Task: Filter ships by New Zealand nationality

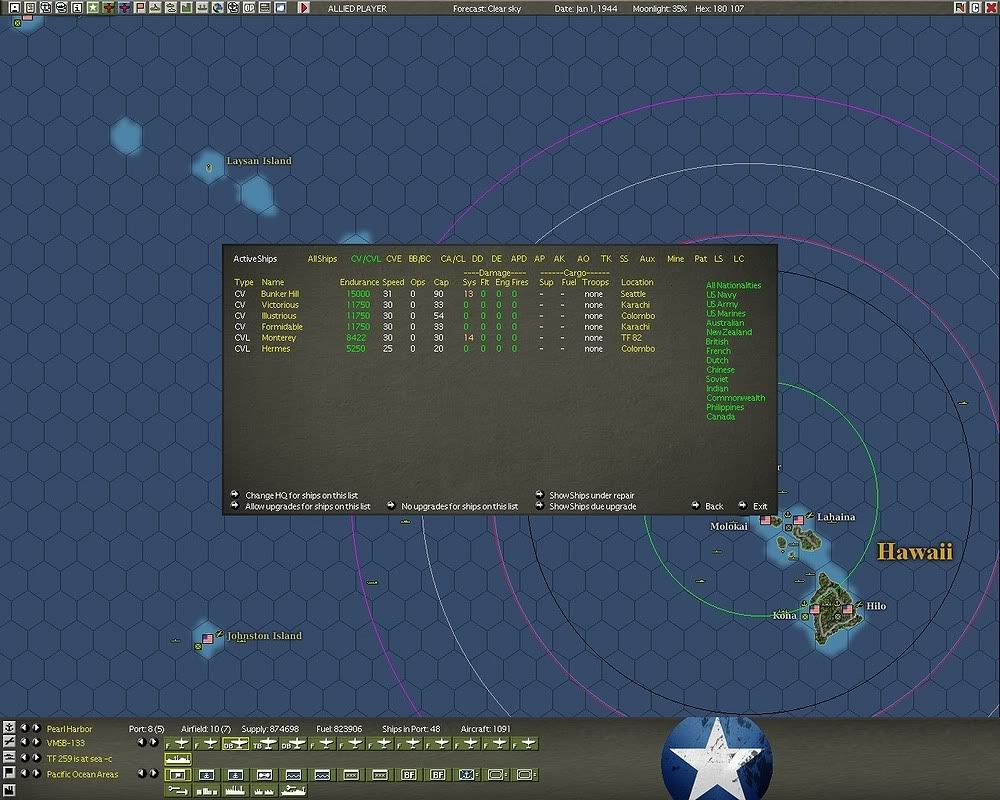Action: tap(729, 332)
